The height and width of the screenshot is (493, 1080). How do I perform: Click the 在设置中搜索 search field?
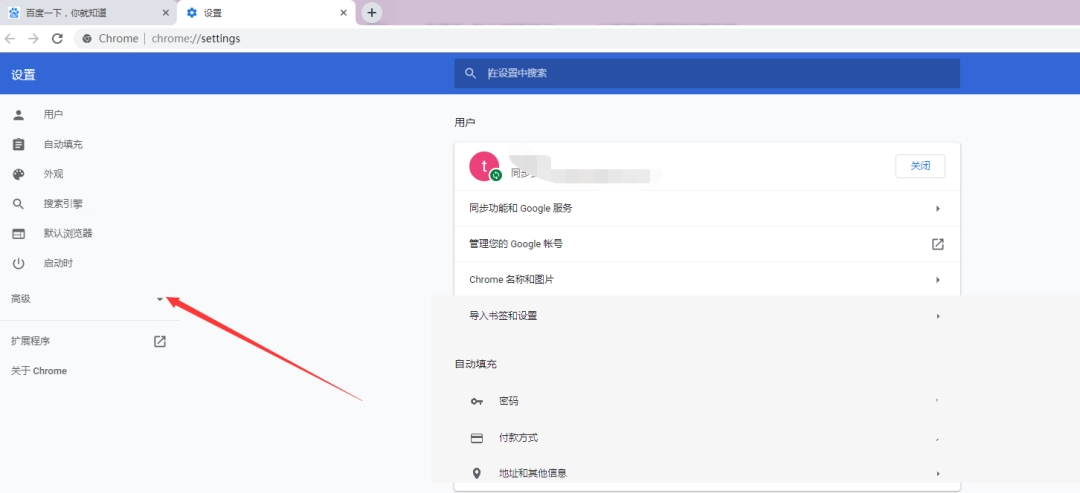pyautogui.click(x=707, y=73)
